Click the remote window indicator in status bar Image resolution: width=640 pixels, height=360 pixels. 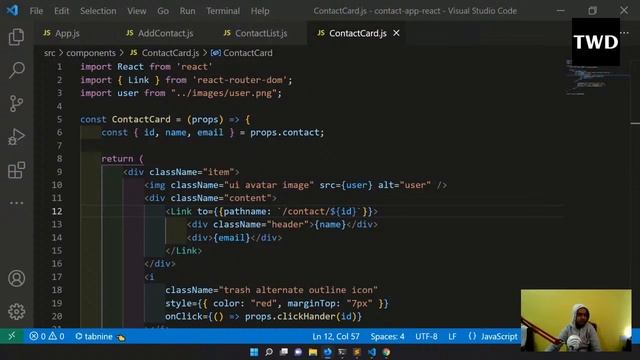(x=12, y=336)
